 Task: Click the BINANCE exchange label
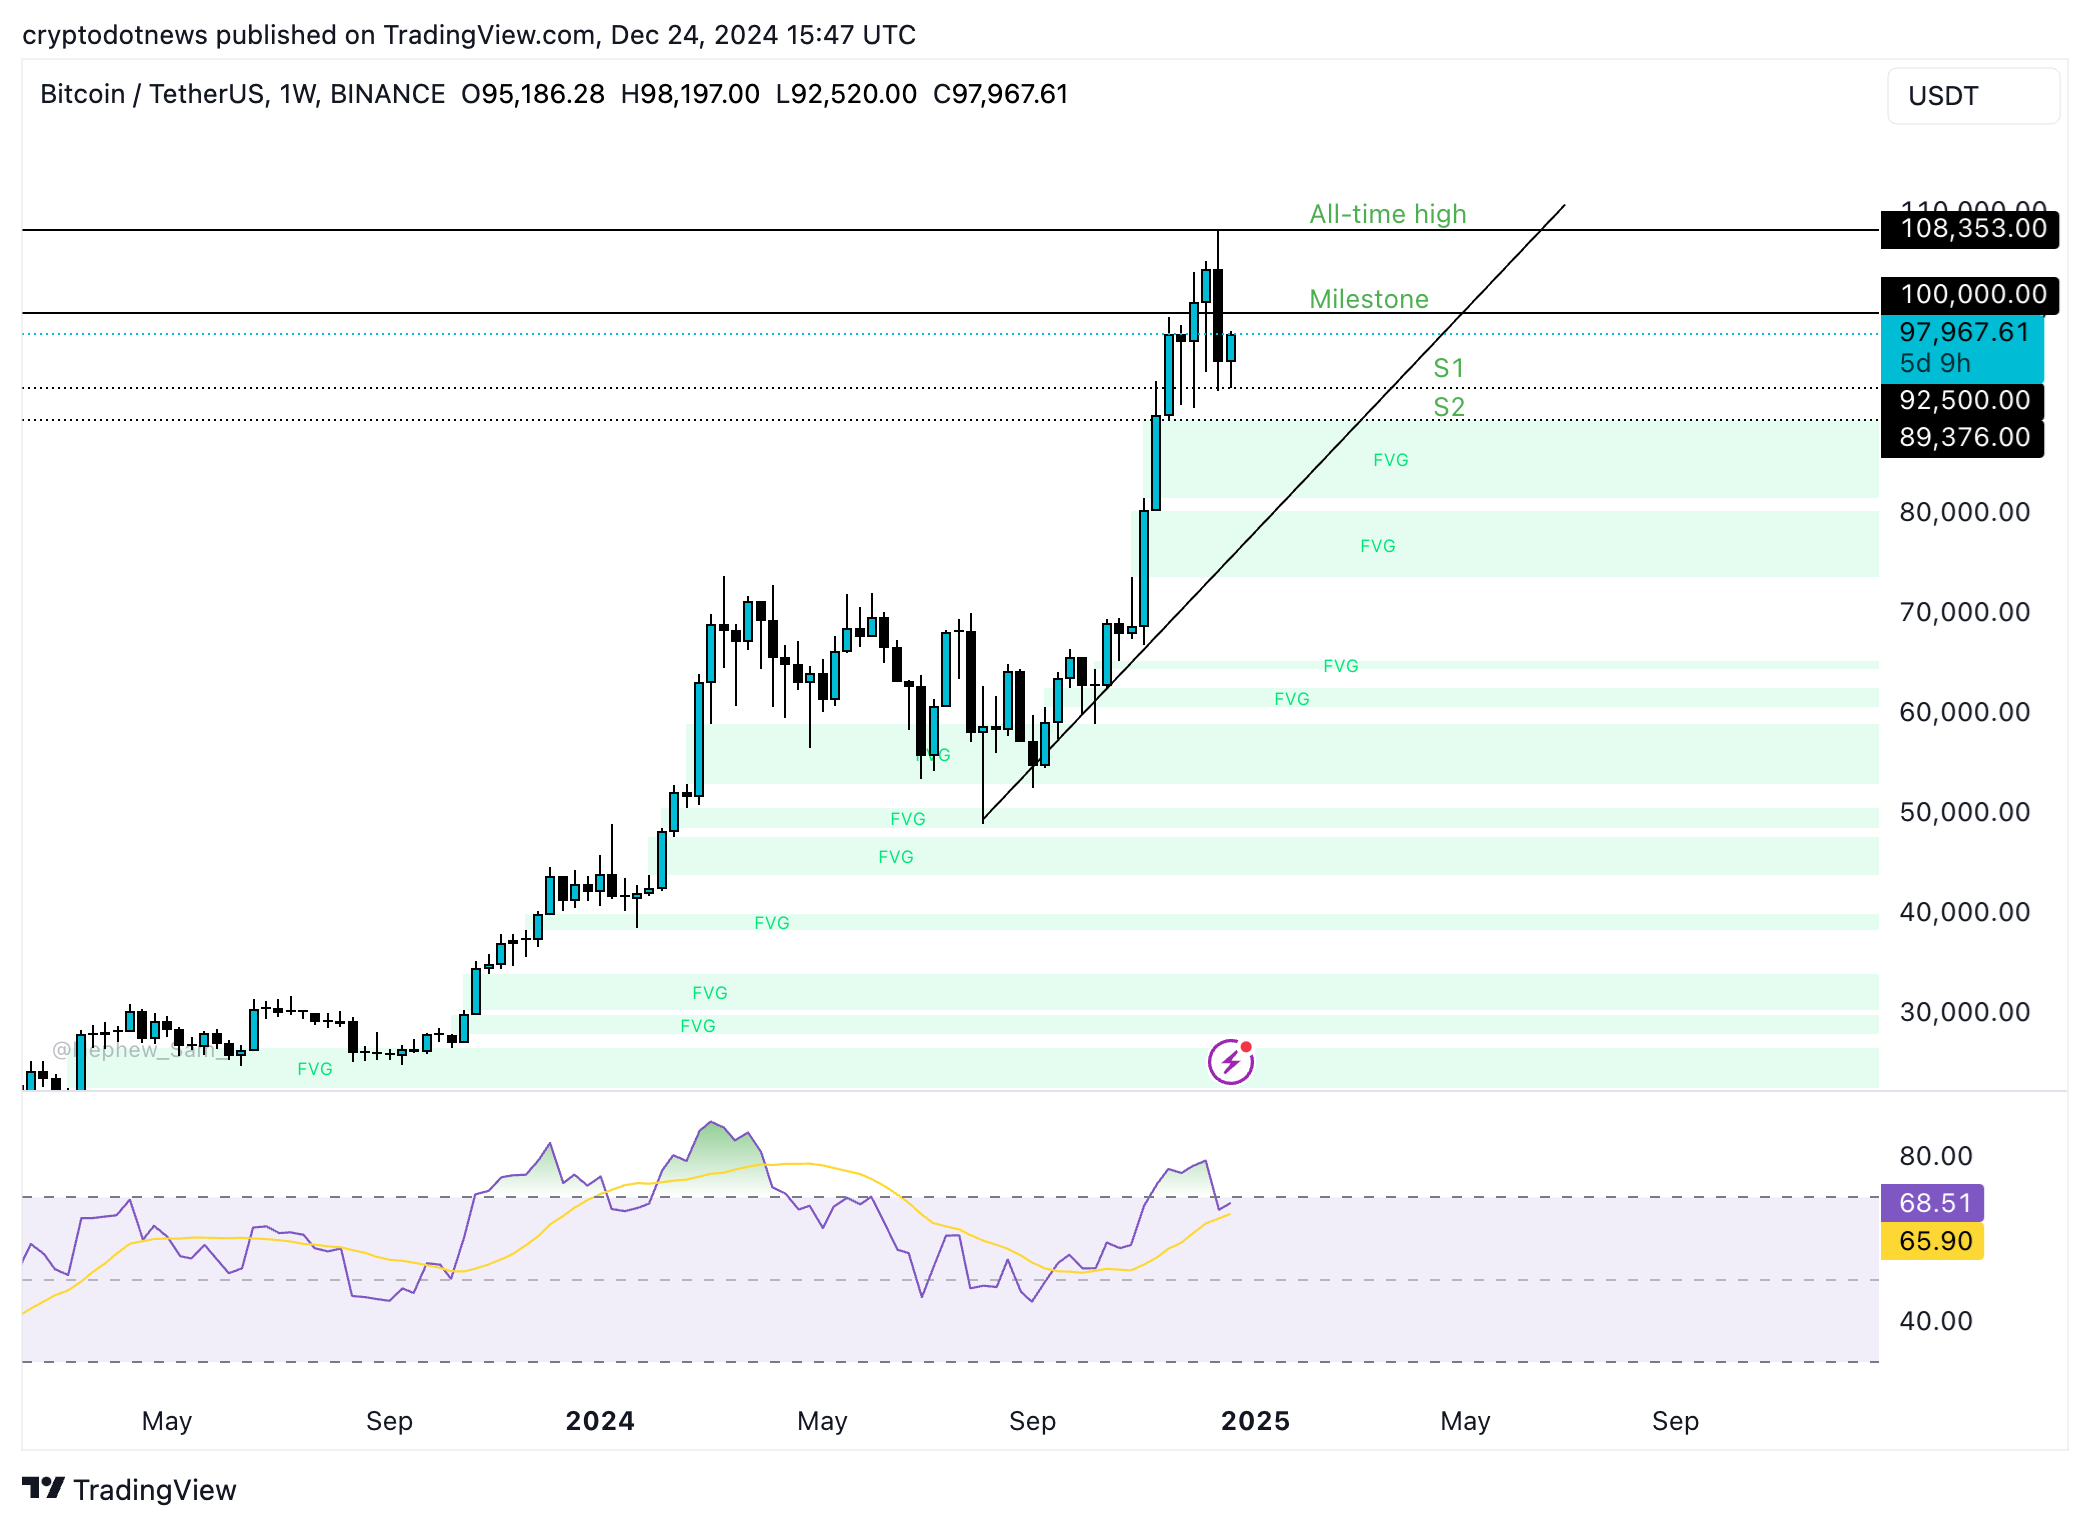tap(389, 93)
